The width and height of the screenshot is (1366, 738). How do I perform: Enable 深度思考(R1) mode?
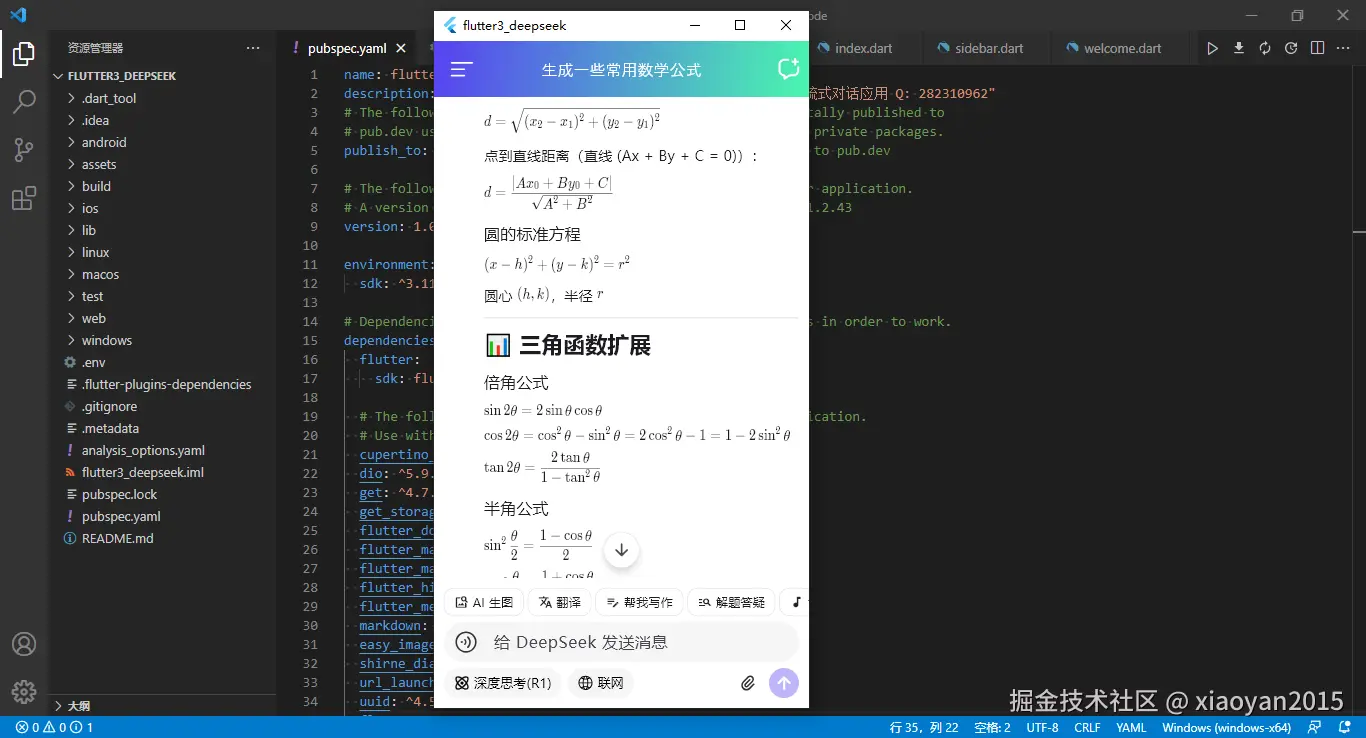click(x=502, y=682)
